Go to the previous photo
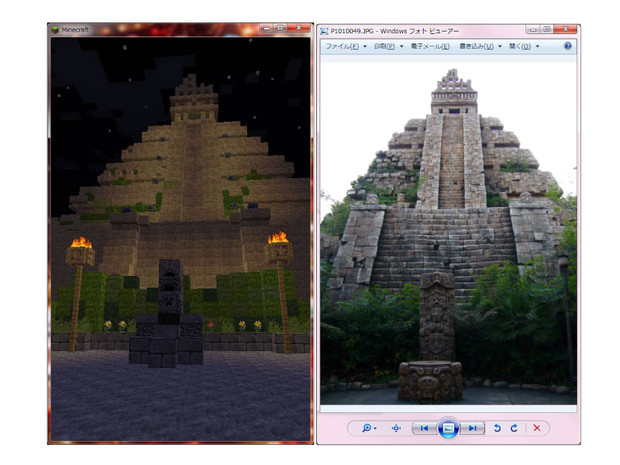Screen dimensions: 620x465 click(x=425, y=428)
